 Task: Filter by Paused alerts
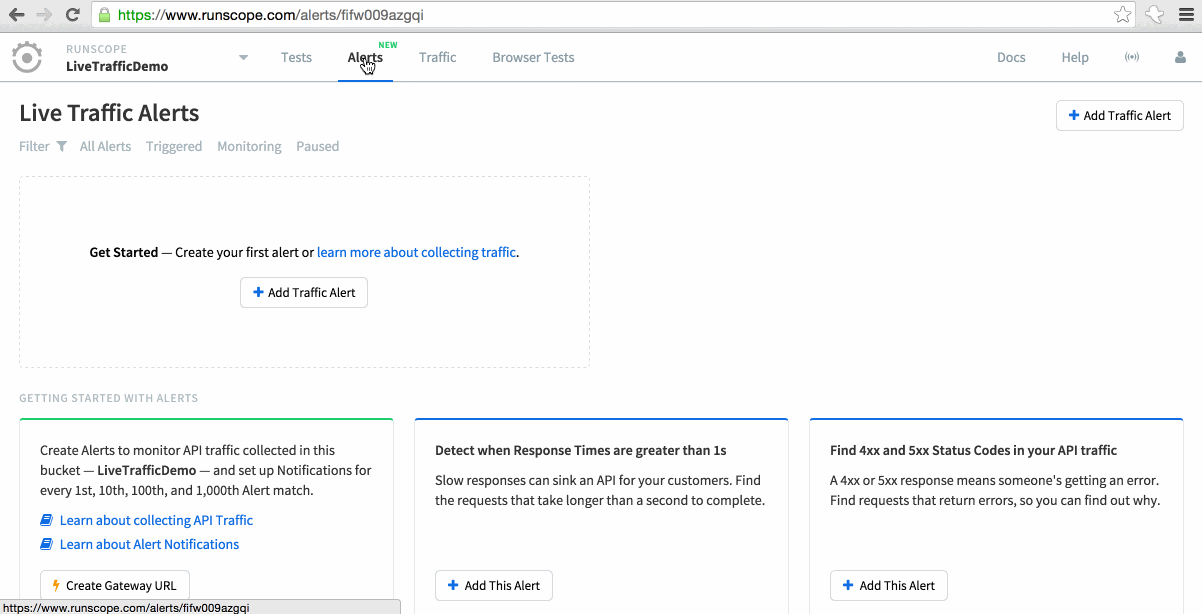(317, 146)
